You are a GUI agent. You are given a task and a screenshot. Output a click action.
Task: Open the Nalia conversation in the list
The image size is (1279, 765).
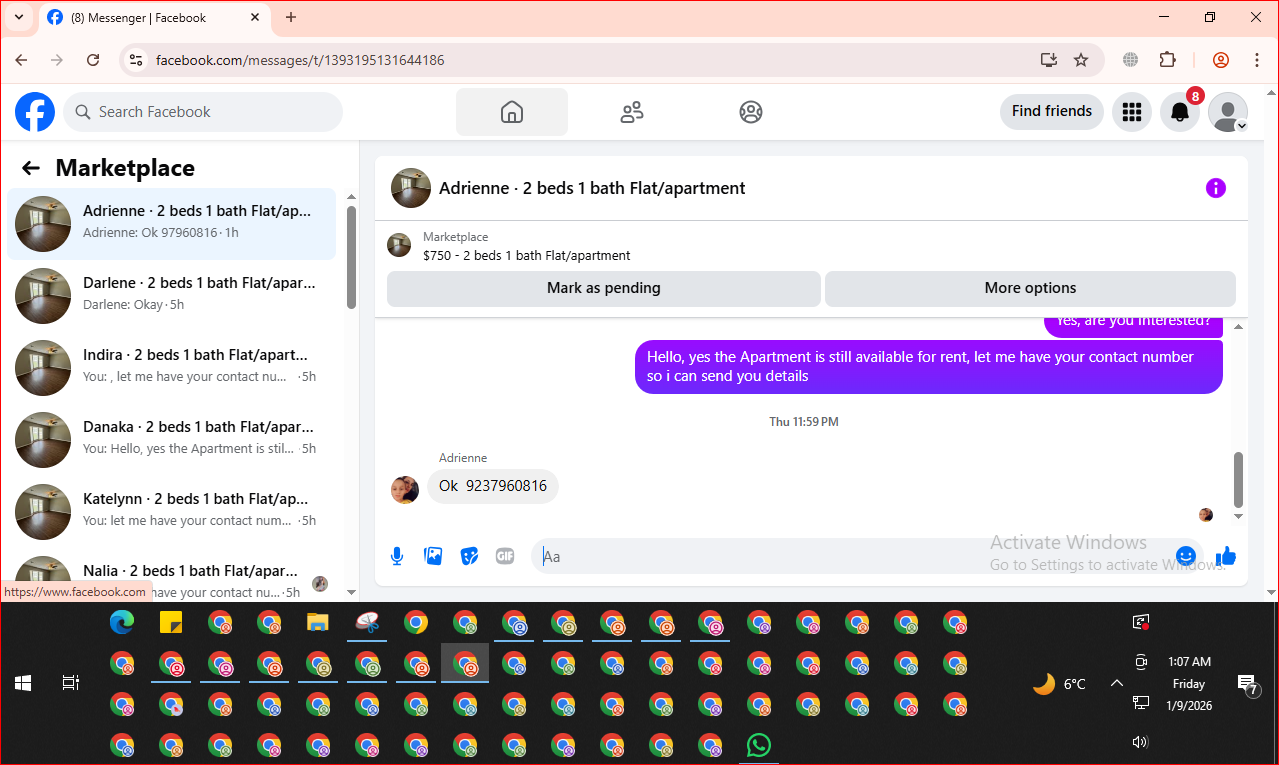pos(172,575)
